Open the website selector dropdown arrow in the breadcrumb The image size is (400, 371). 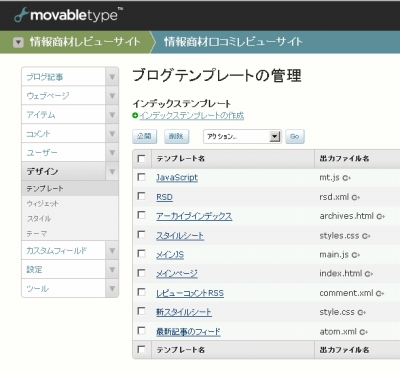pyautogui.click(x=18, y=42)
